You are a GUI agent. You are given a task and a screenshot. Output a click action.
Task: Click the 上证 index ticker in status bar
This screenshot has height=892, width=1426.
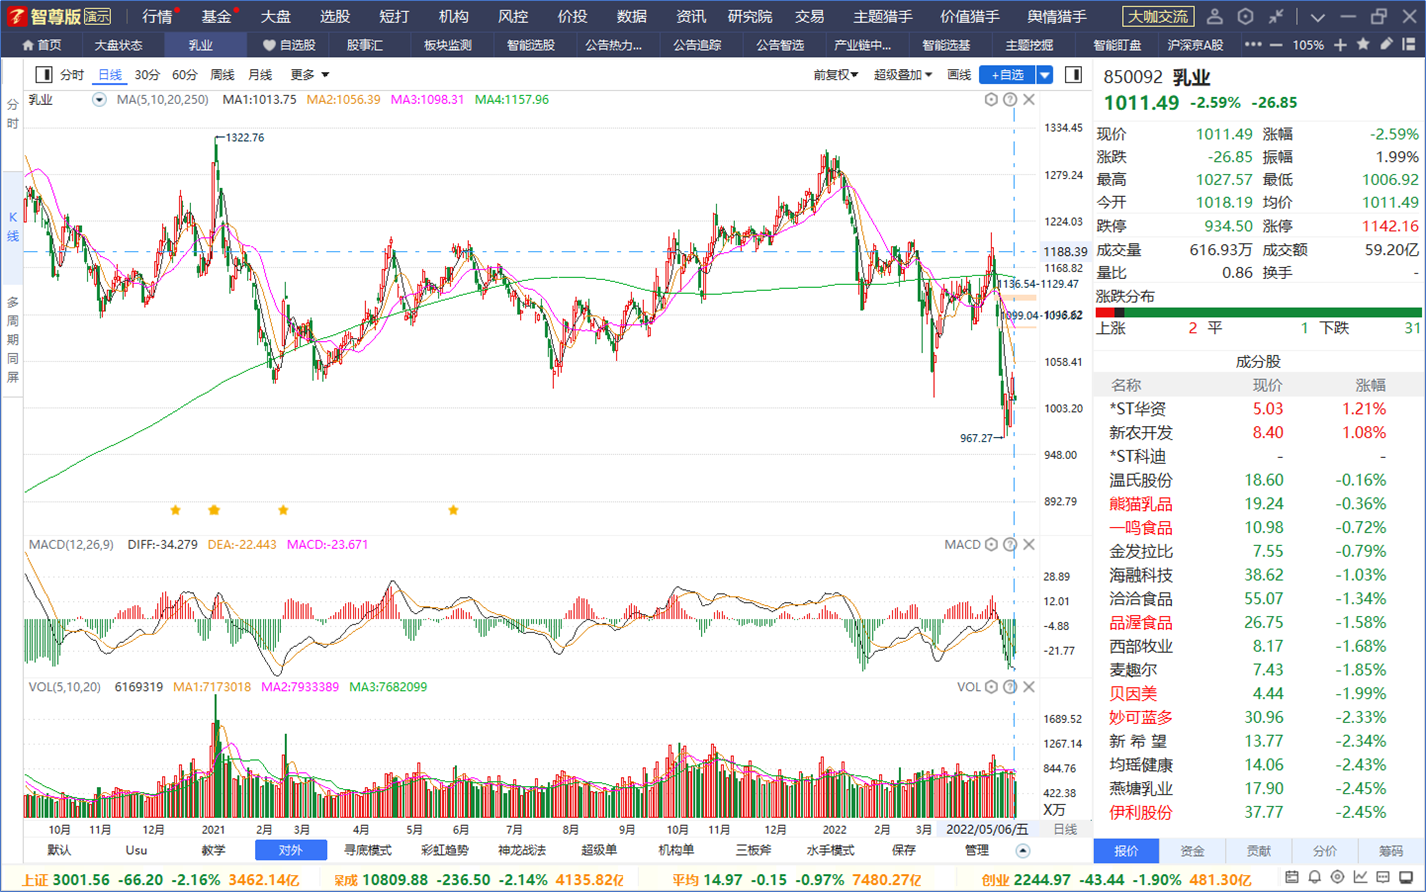(x=161, y=879)
